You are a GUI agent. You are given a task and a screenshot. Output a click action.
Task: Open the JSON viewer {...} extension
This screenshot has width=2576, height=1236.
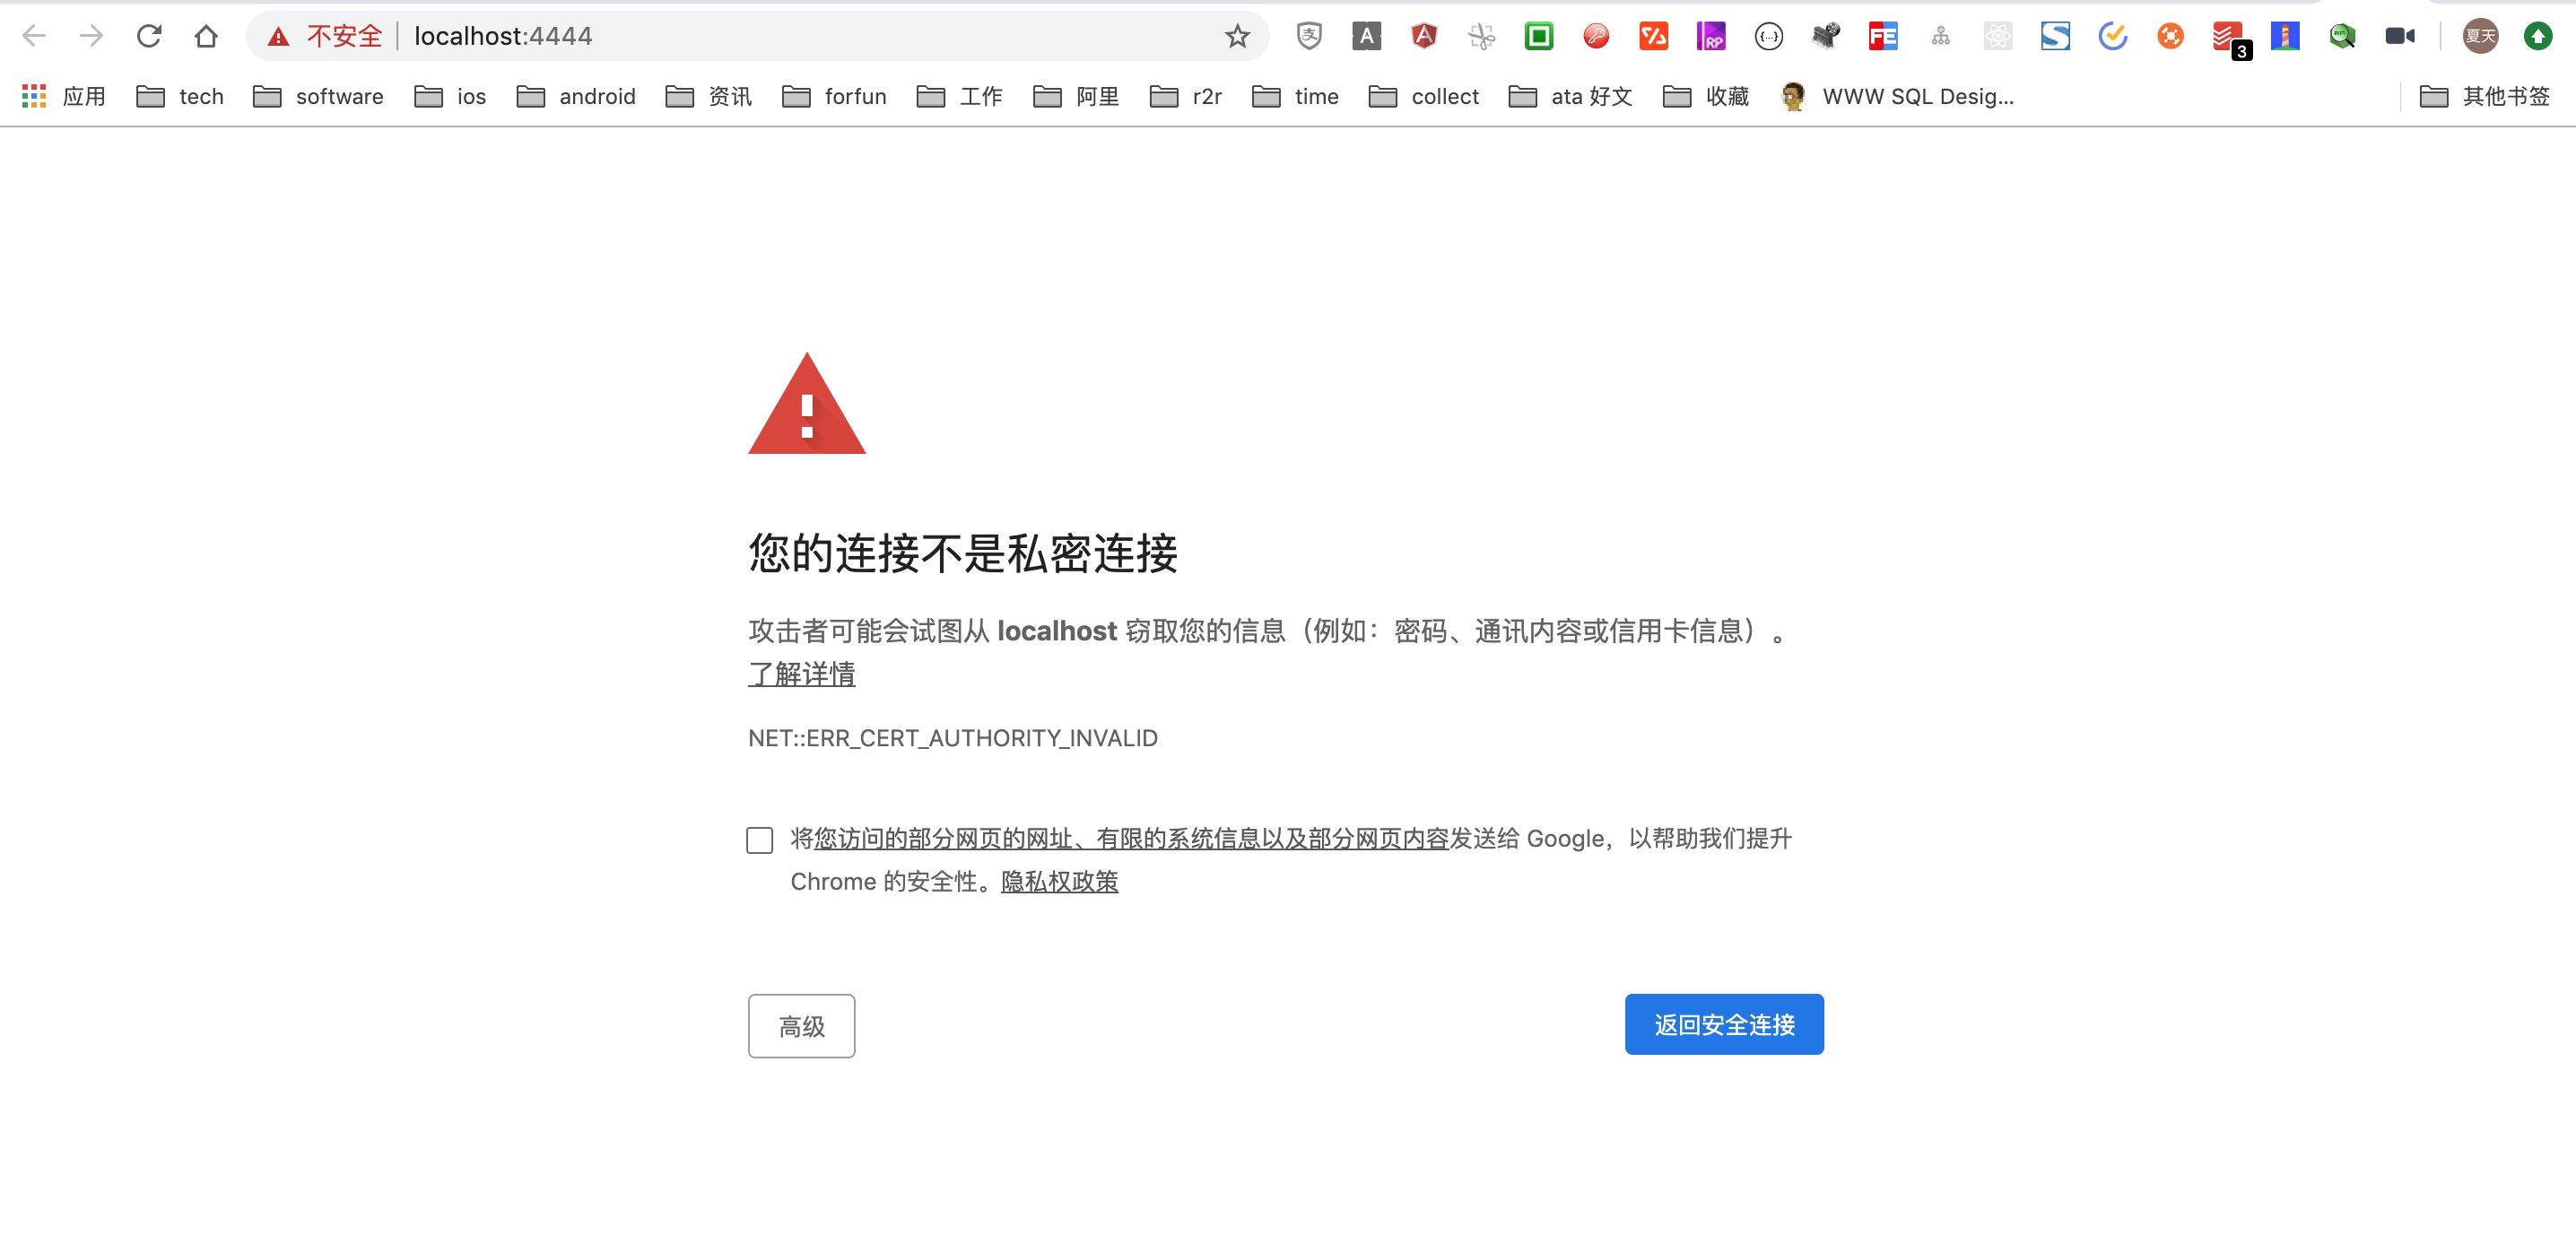click(x=1769, y=36)
